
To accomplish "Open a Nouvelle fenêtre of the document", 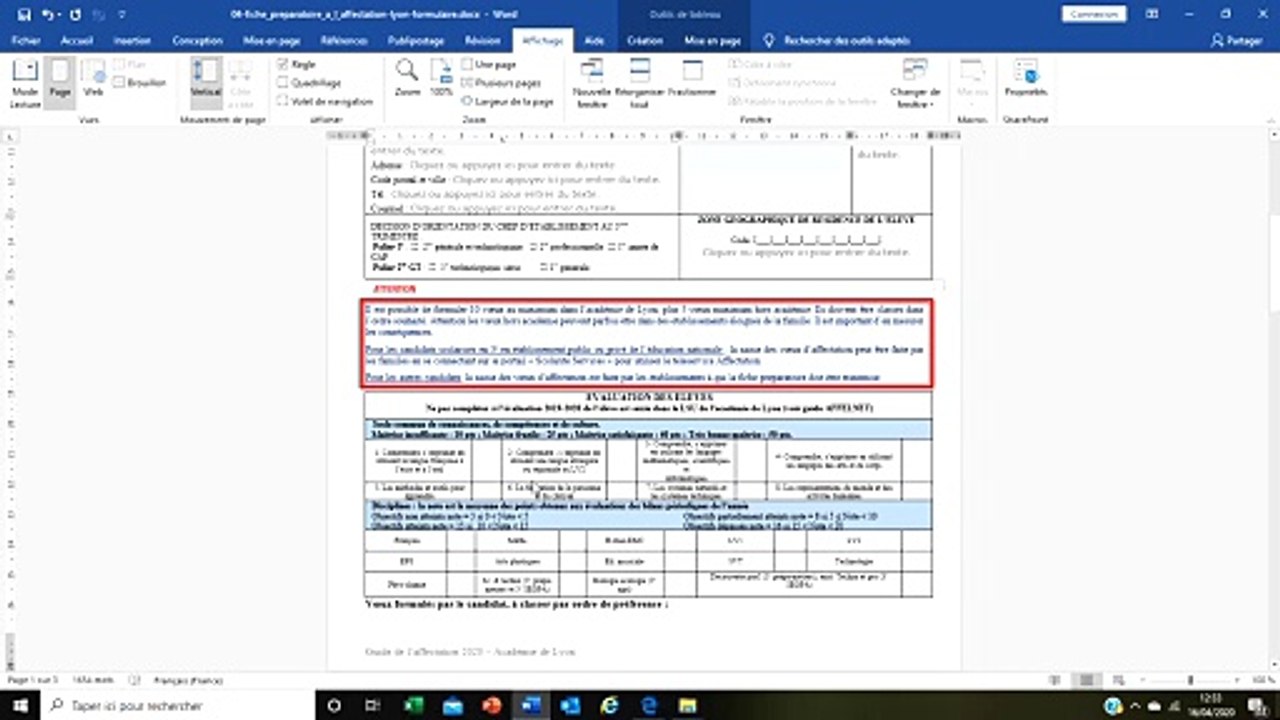I will (x=591, y=83).
